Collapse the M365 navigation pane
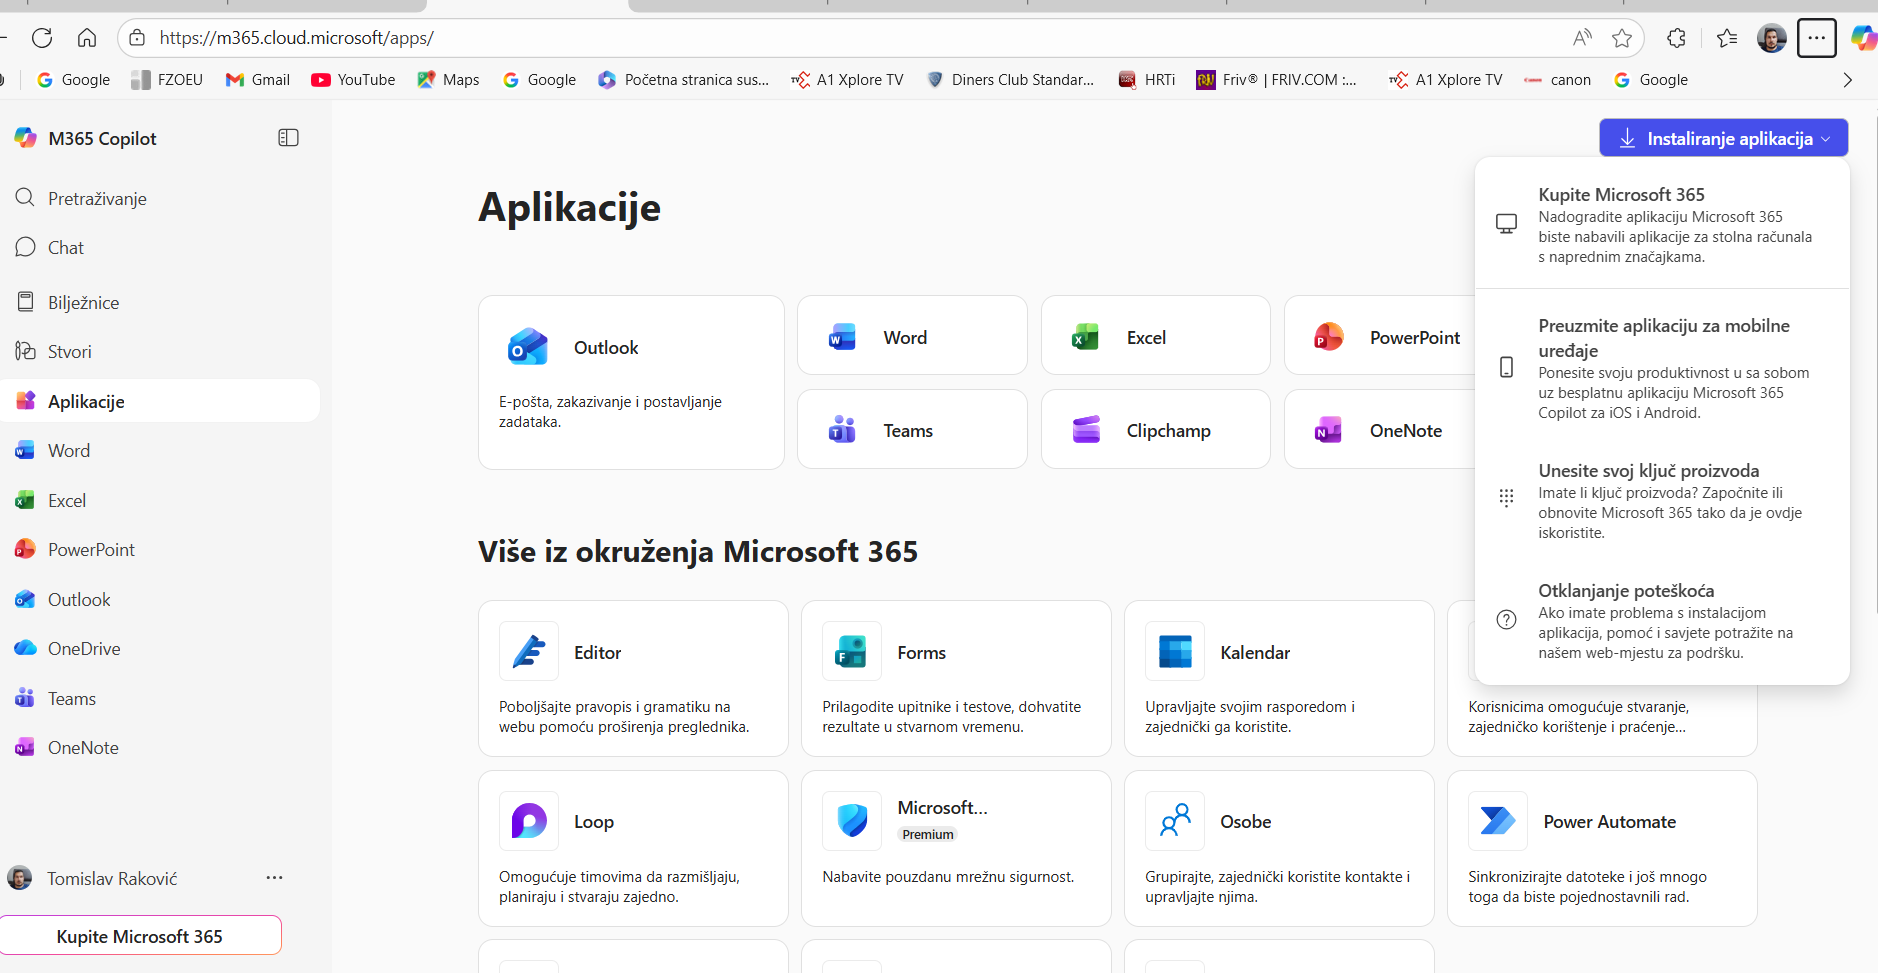 point(288,138)
